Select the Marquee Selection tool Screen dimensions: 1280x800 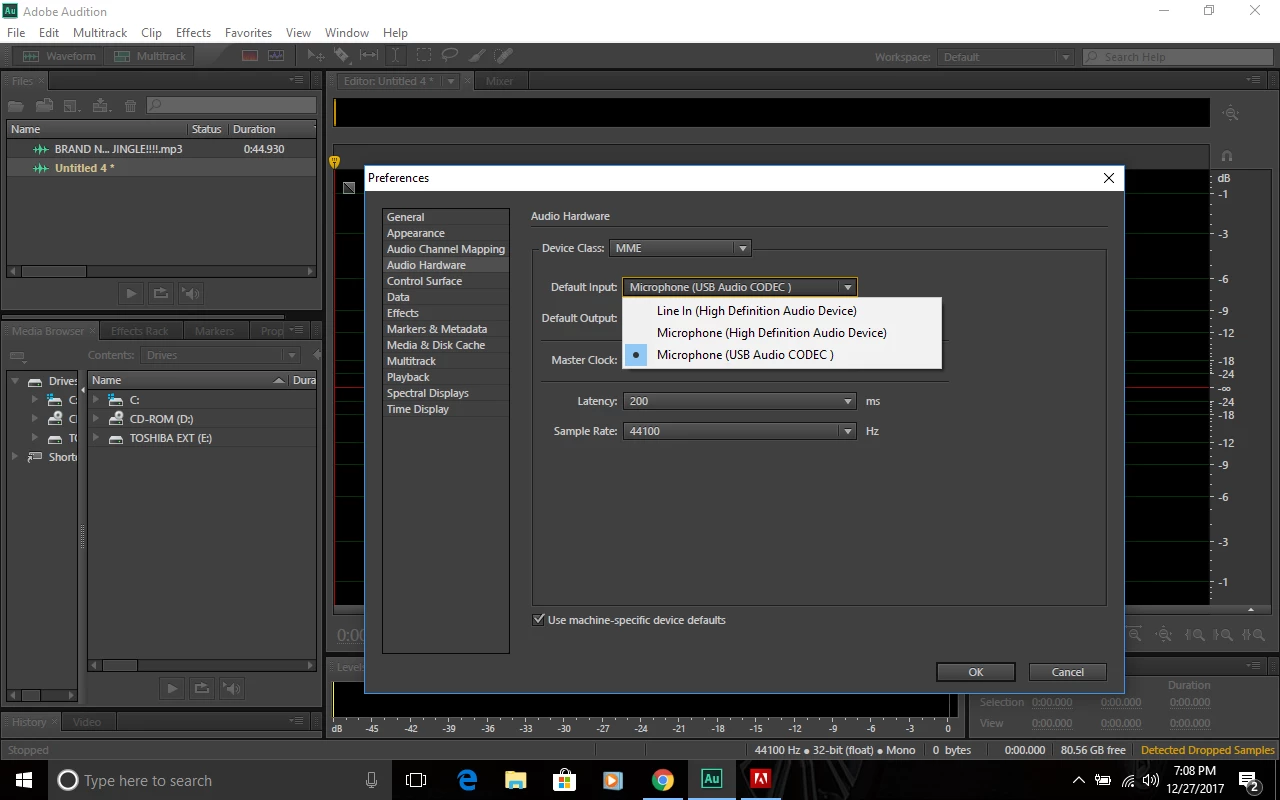click(424, 56)
